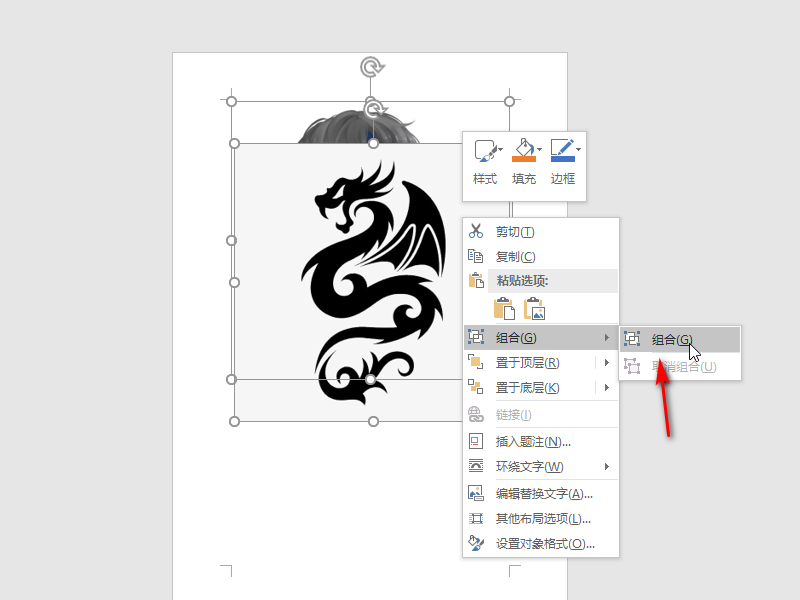Open 其他布局选项(L)... entry
Image resolution: width=800 pixels, height=600 pixels.
pyautogui.click(x=541, y=518)
